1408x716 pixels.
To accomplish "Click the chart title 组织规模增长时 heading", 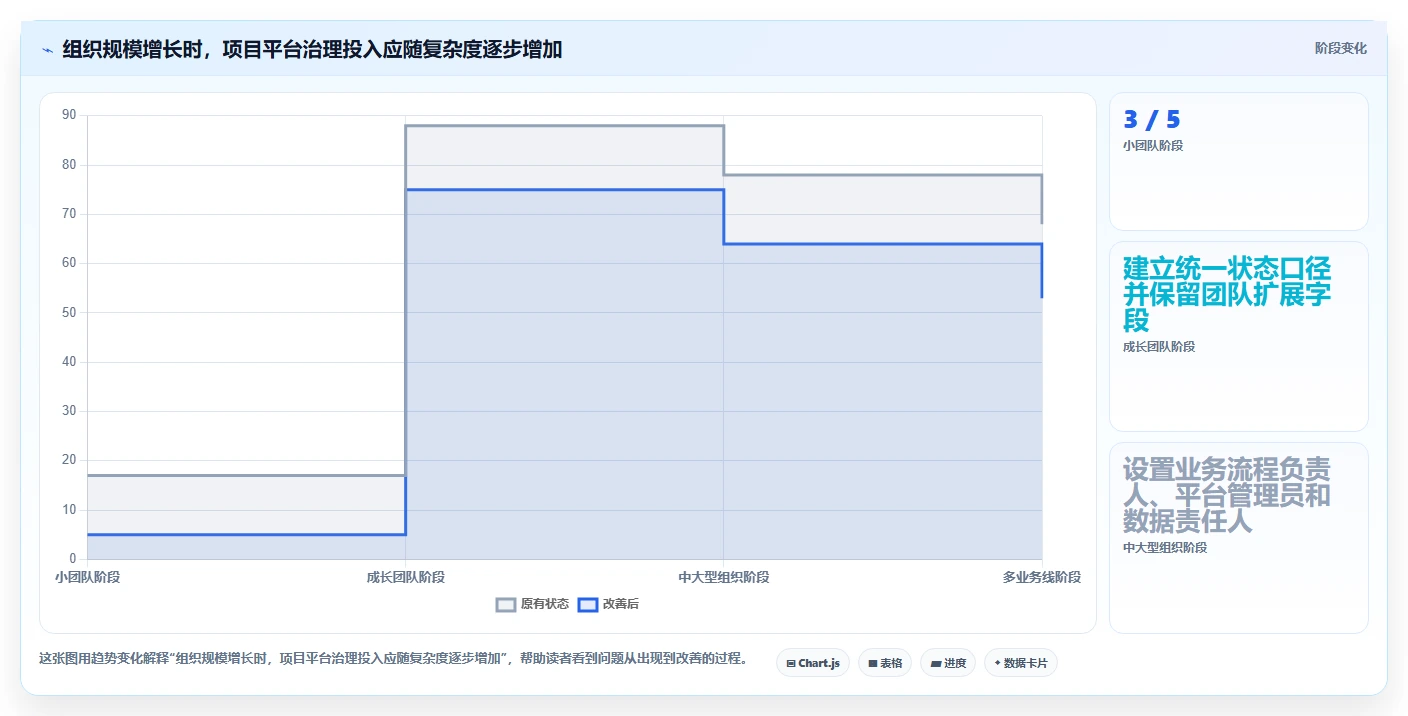I will point(312,49).
